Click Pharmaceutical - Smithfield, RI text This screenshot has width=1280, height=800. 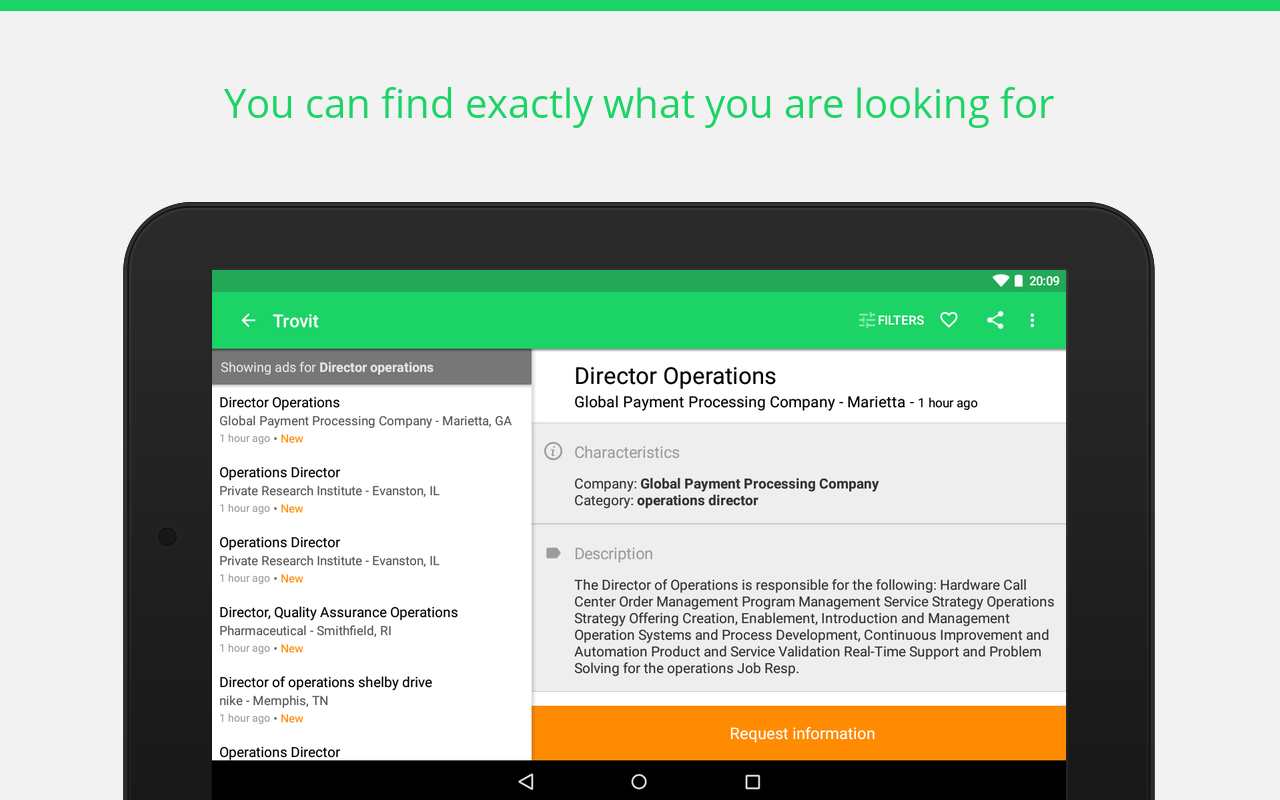(x=305, y=631)
